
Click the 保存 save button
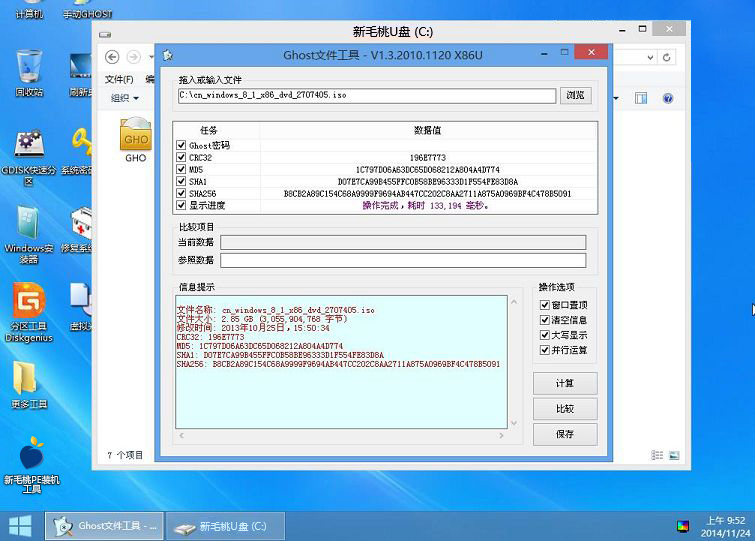point(565,434)
